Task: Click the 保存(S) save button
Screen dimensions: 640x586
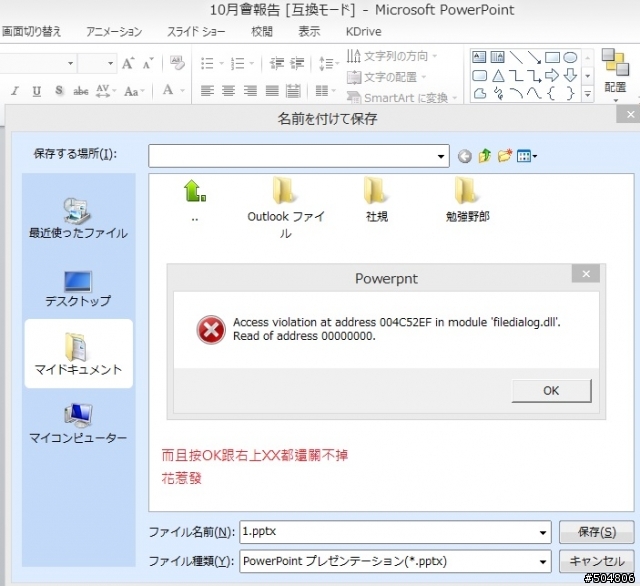Action: (596, 532)
